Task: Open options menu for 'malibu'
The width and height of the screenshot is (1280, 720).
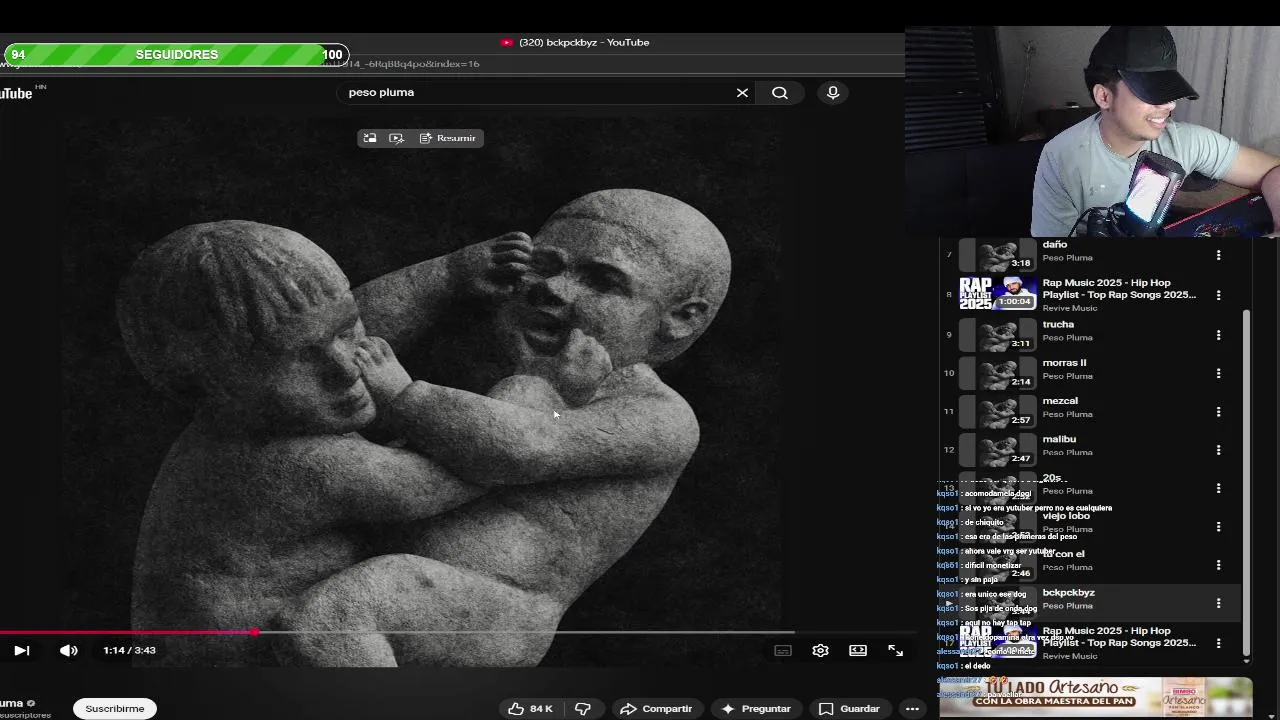Action: coord(1218,450)
